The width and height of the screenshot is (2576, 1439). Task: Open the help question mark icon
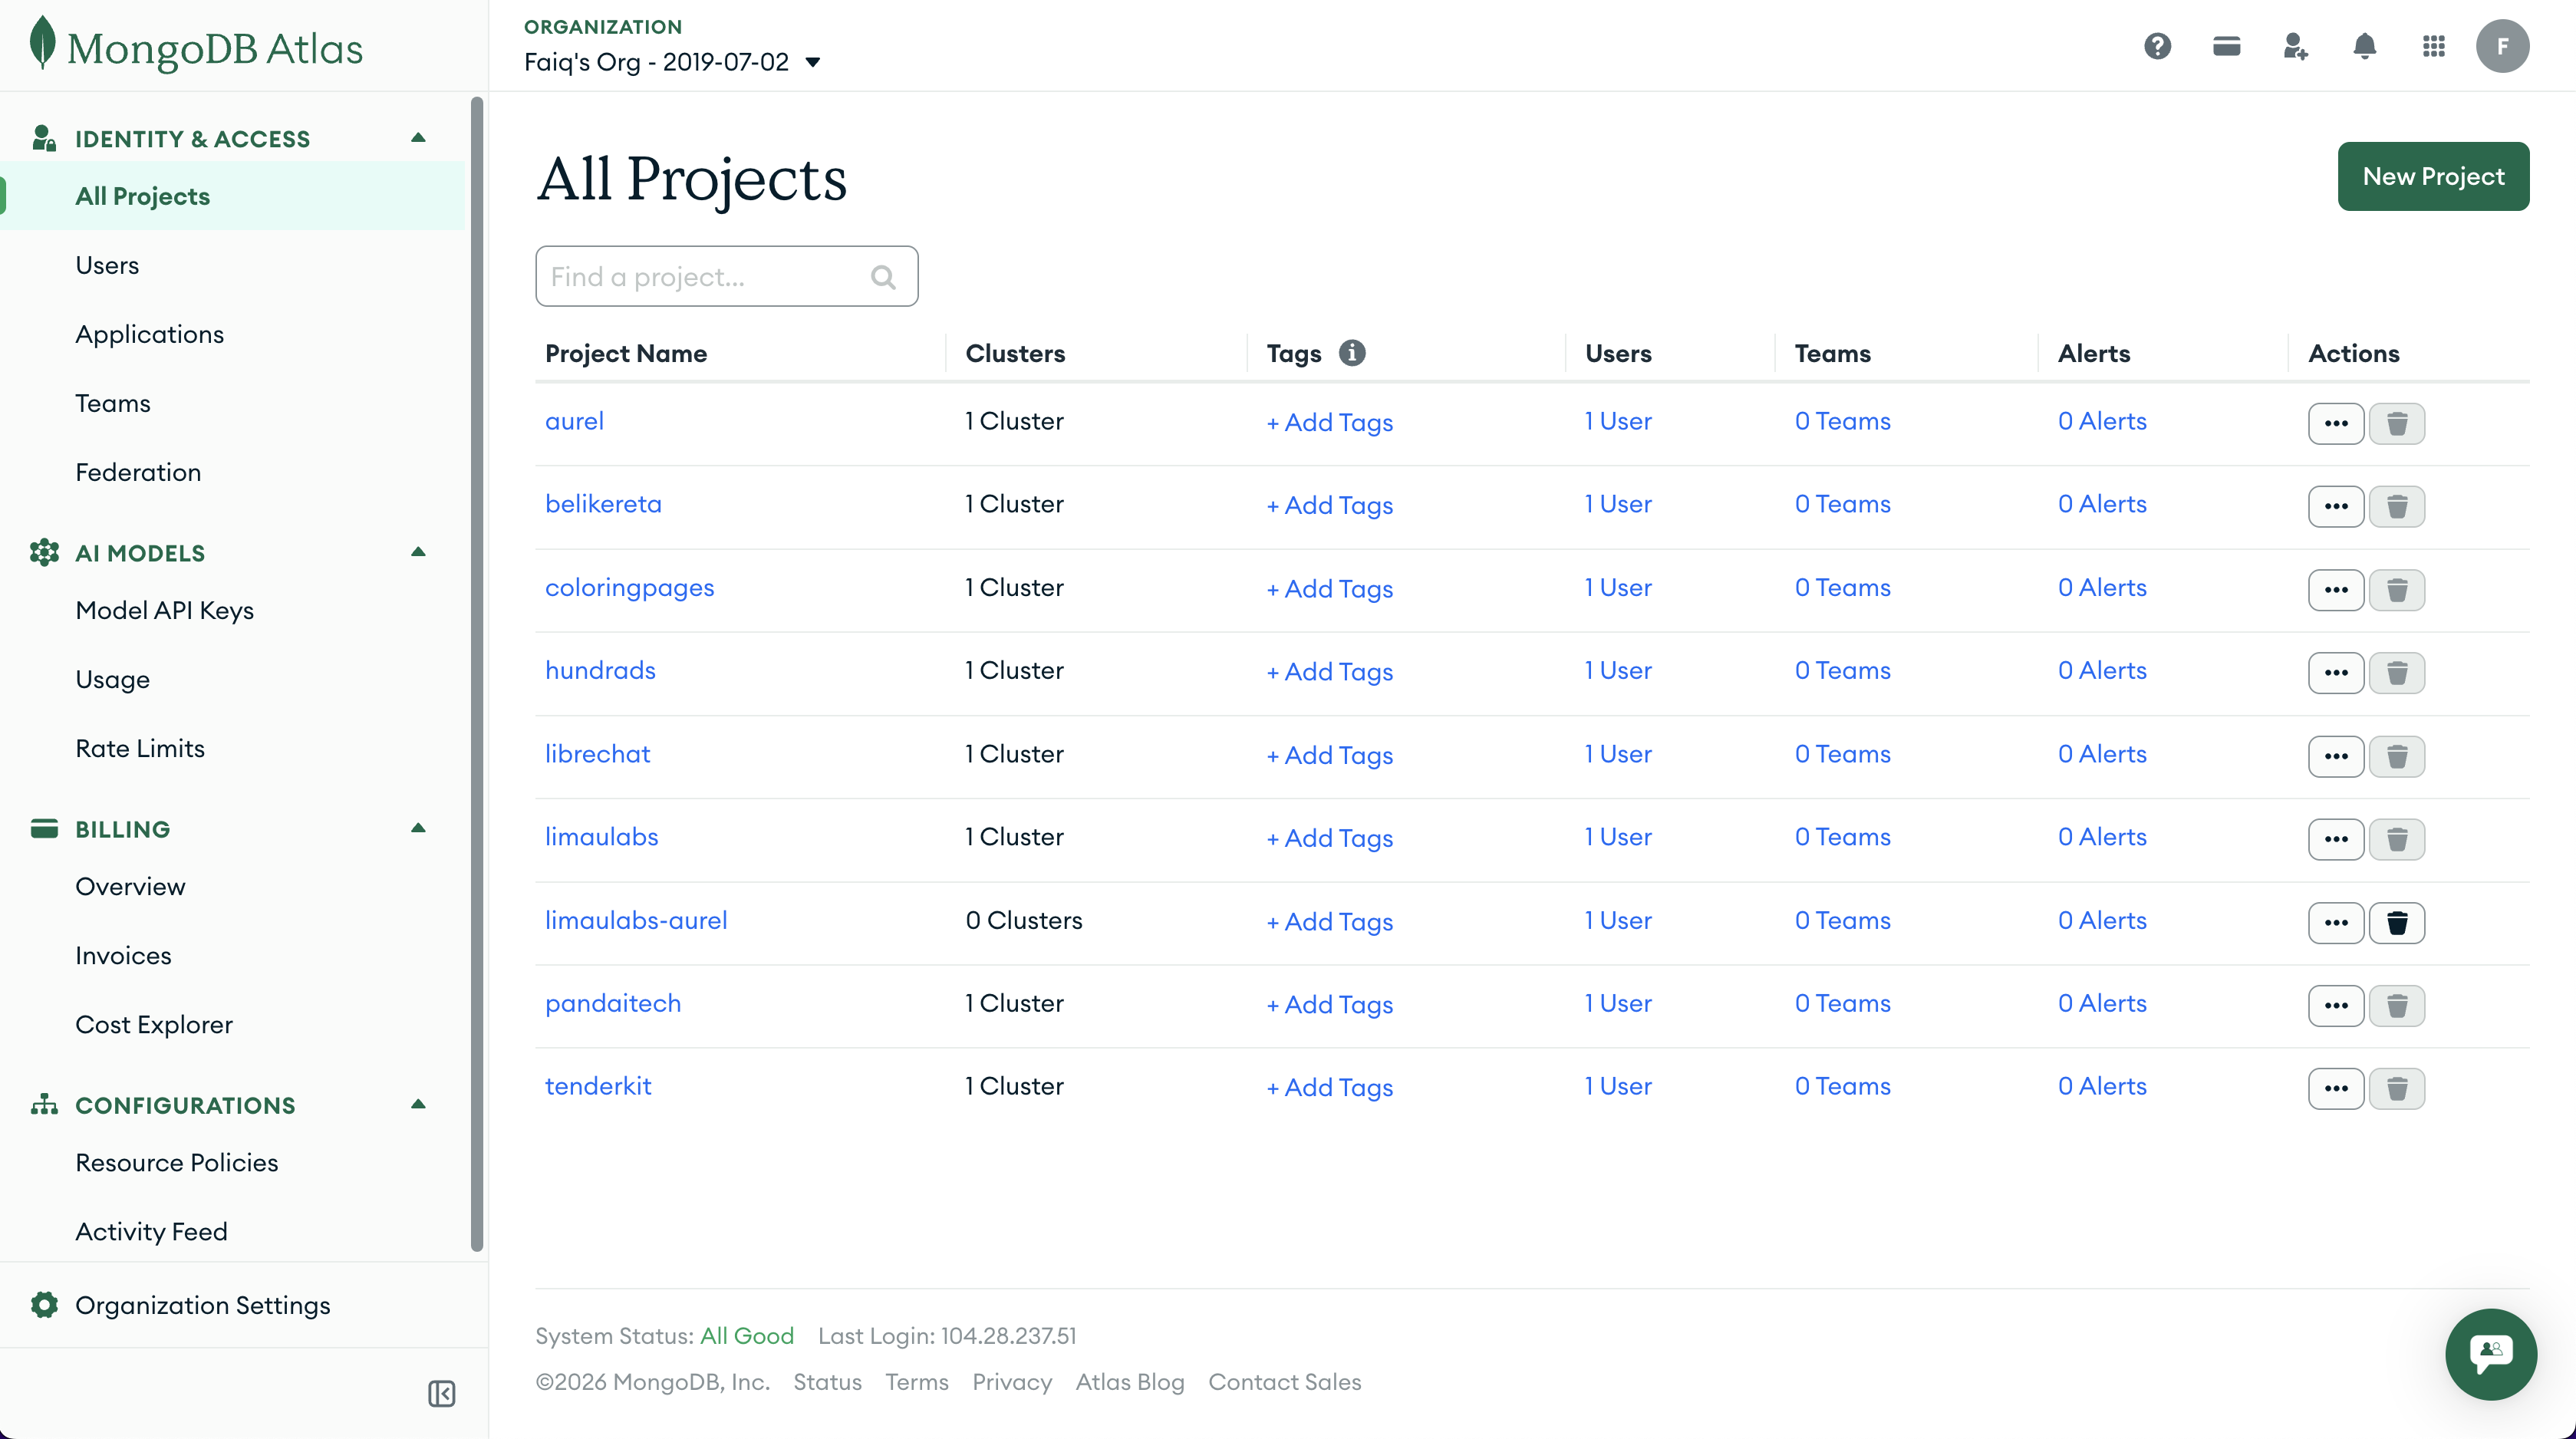coord(2157,46)
